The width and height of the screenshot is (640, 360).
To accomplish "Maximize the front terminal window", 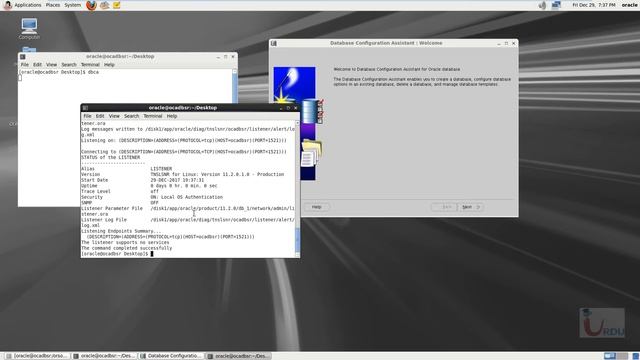I will pyautogui.click(x=288, y=108).
